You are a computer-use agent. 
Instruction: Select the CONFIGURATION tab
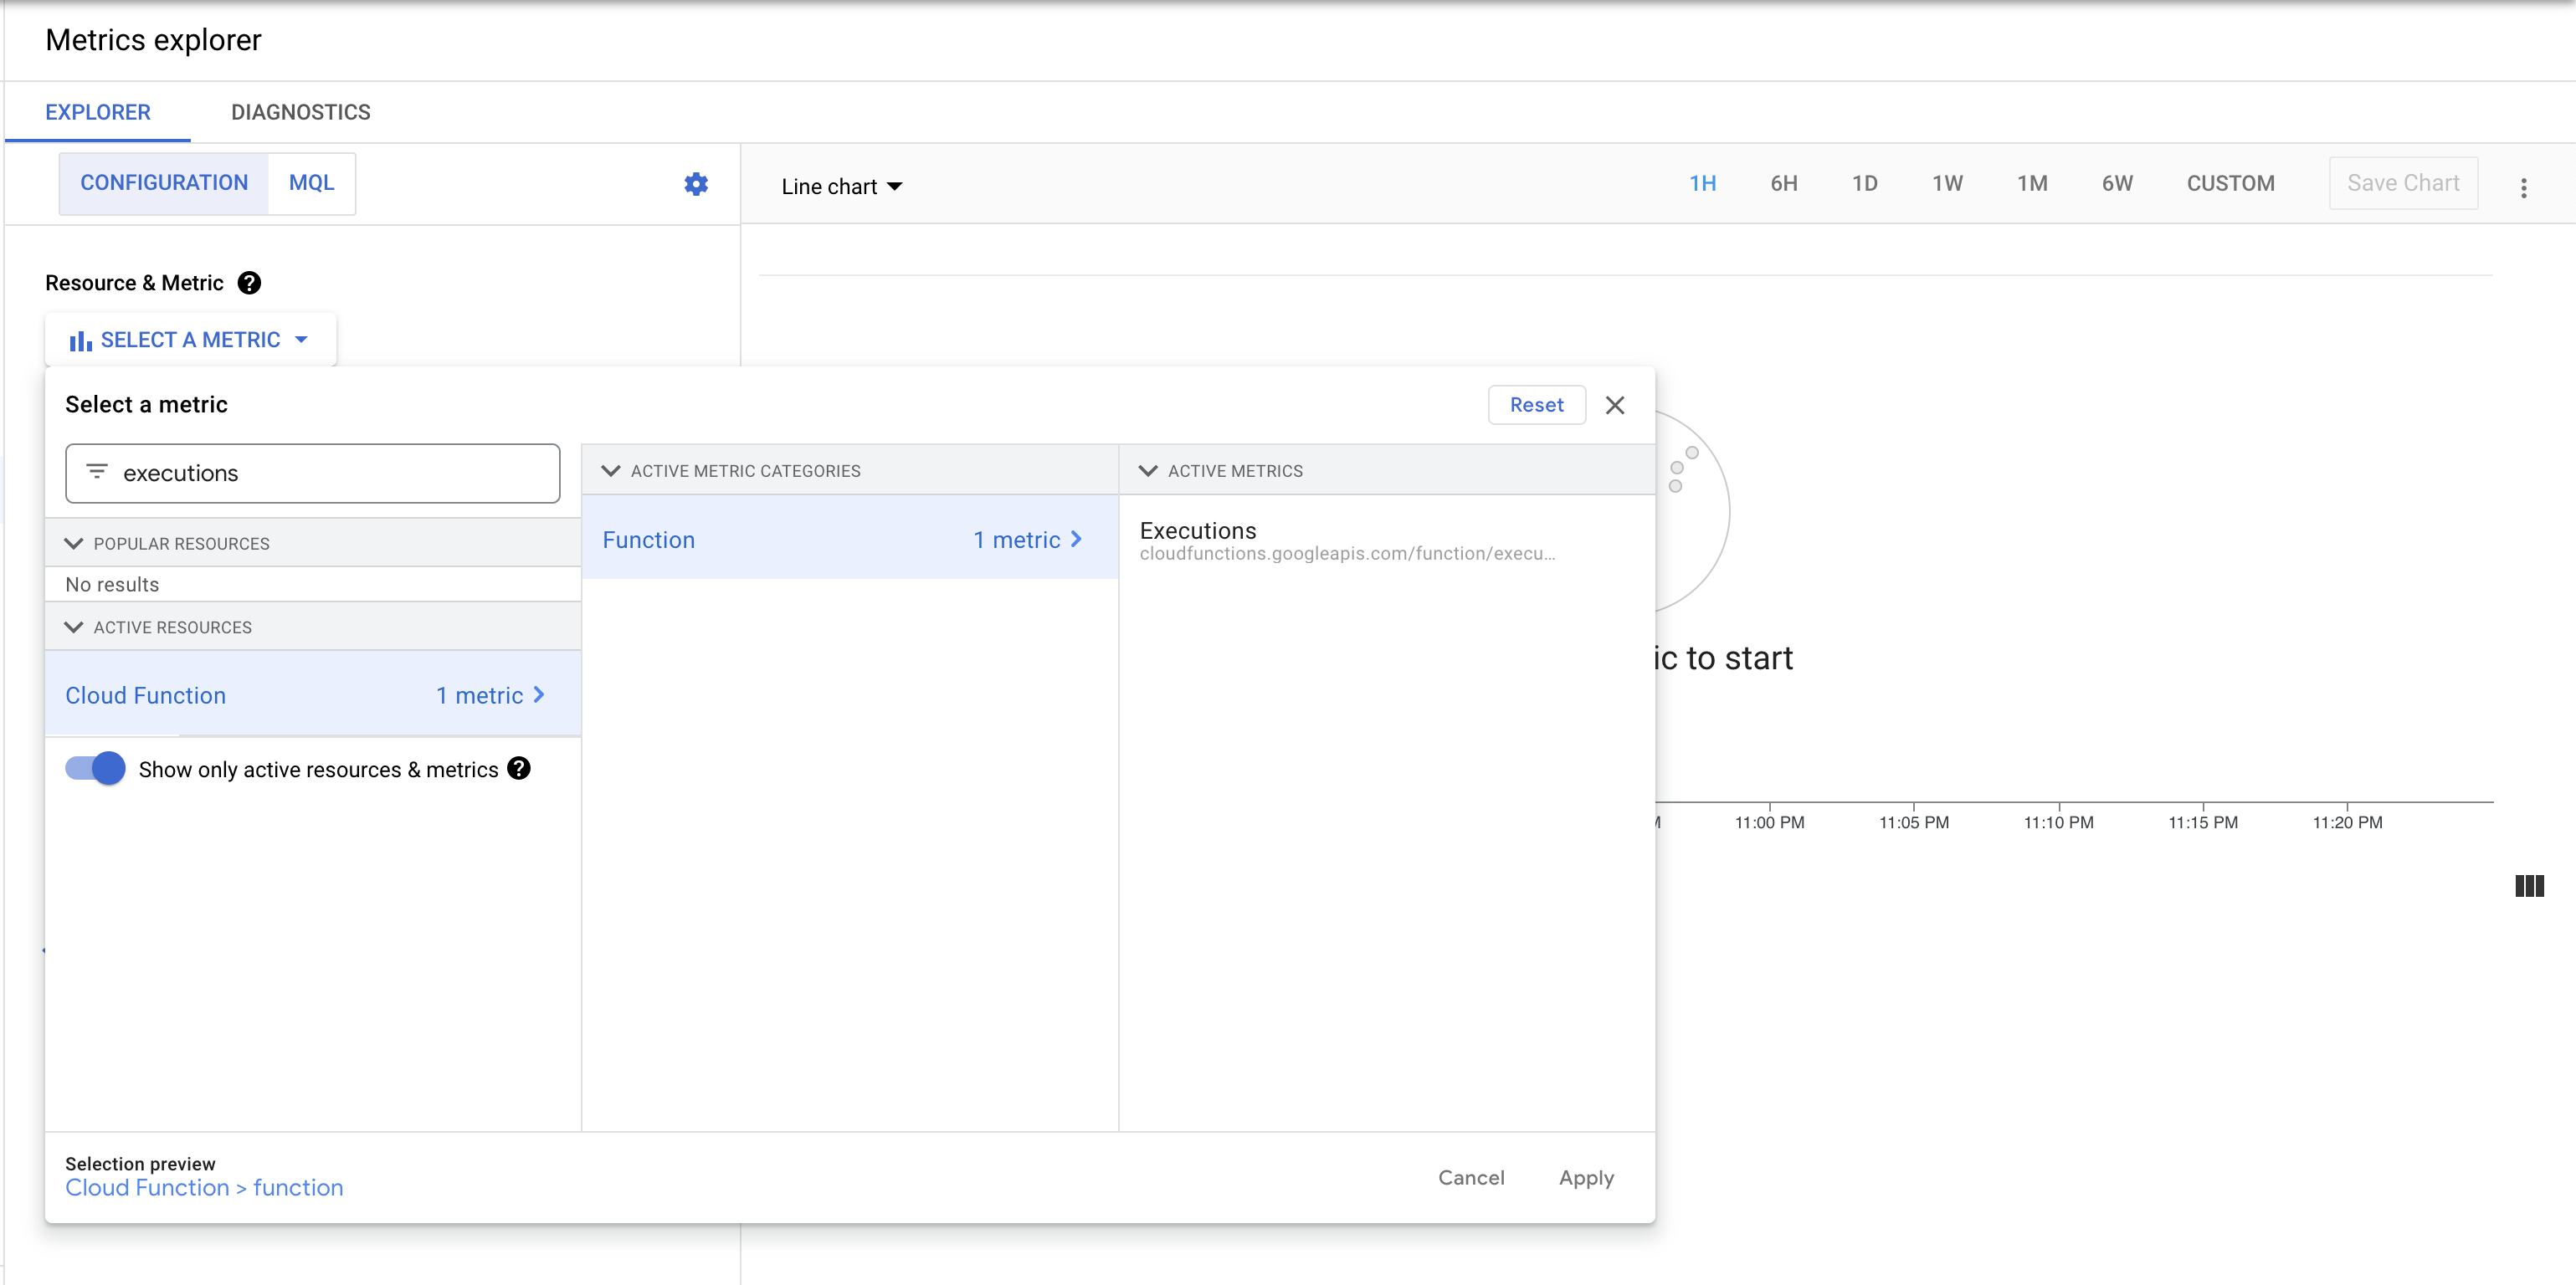164,183
